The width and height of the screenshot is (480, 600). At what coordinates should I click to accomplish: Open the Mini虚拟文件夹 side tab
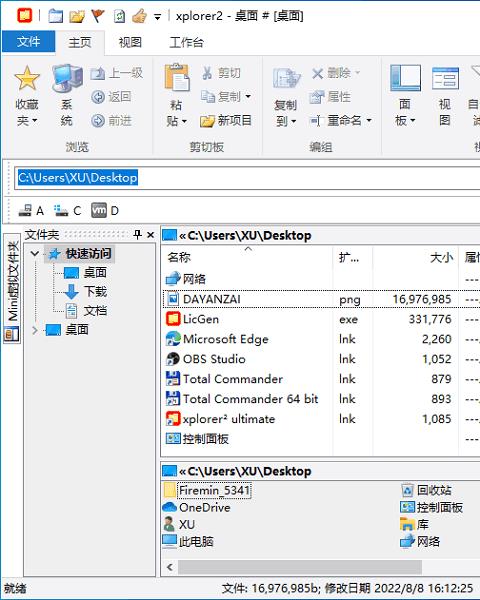pos(12,289)
